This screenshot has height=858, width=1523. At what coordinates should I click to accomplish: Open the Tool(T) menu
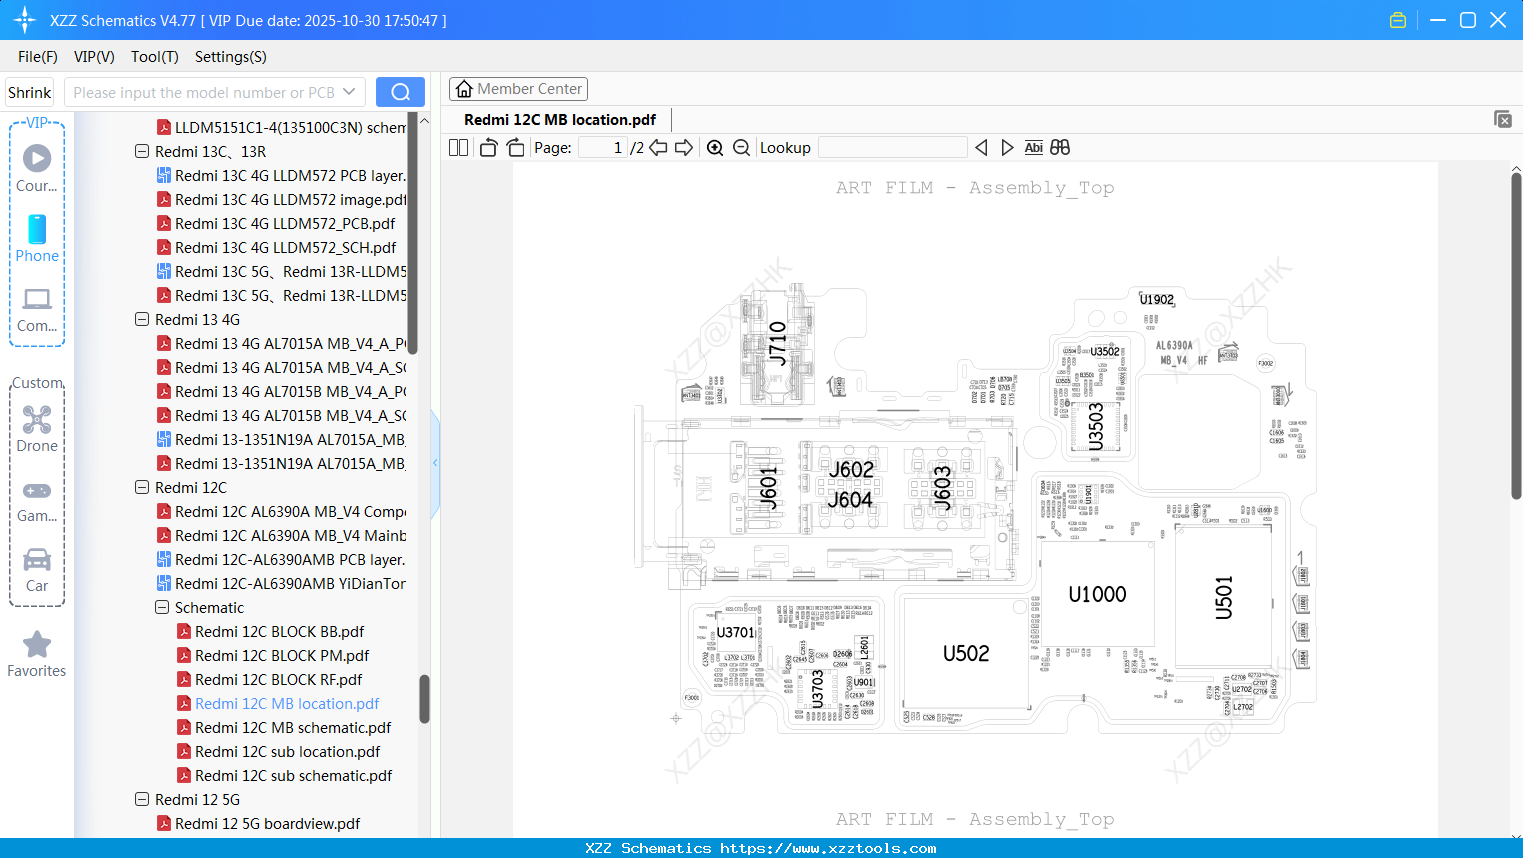click(x=155, y=57)
